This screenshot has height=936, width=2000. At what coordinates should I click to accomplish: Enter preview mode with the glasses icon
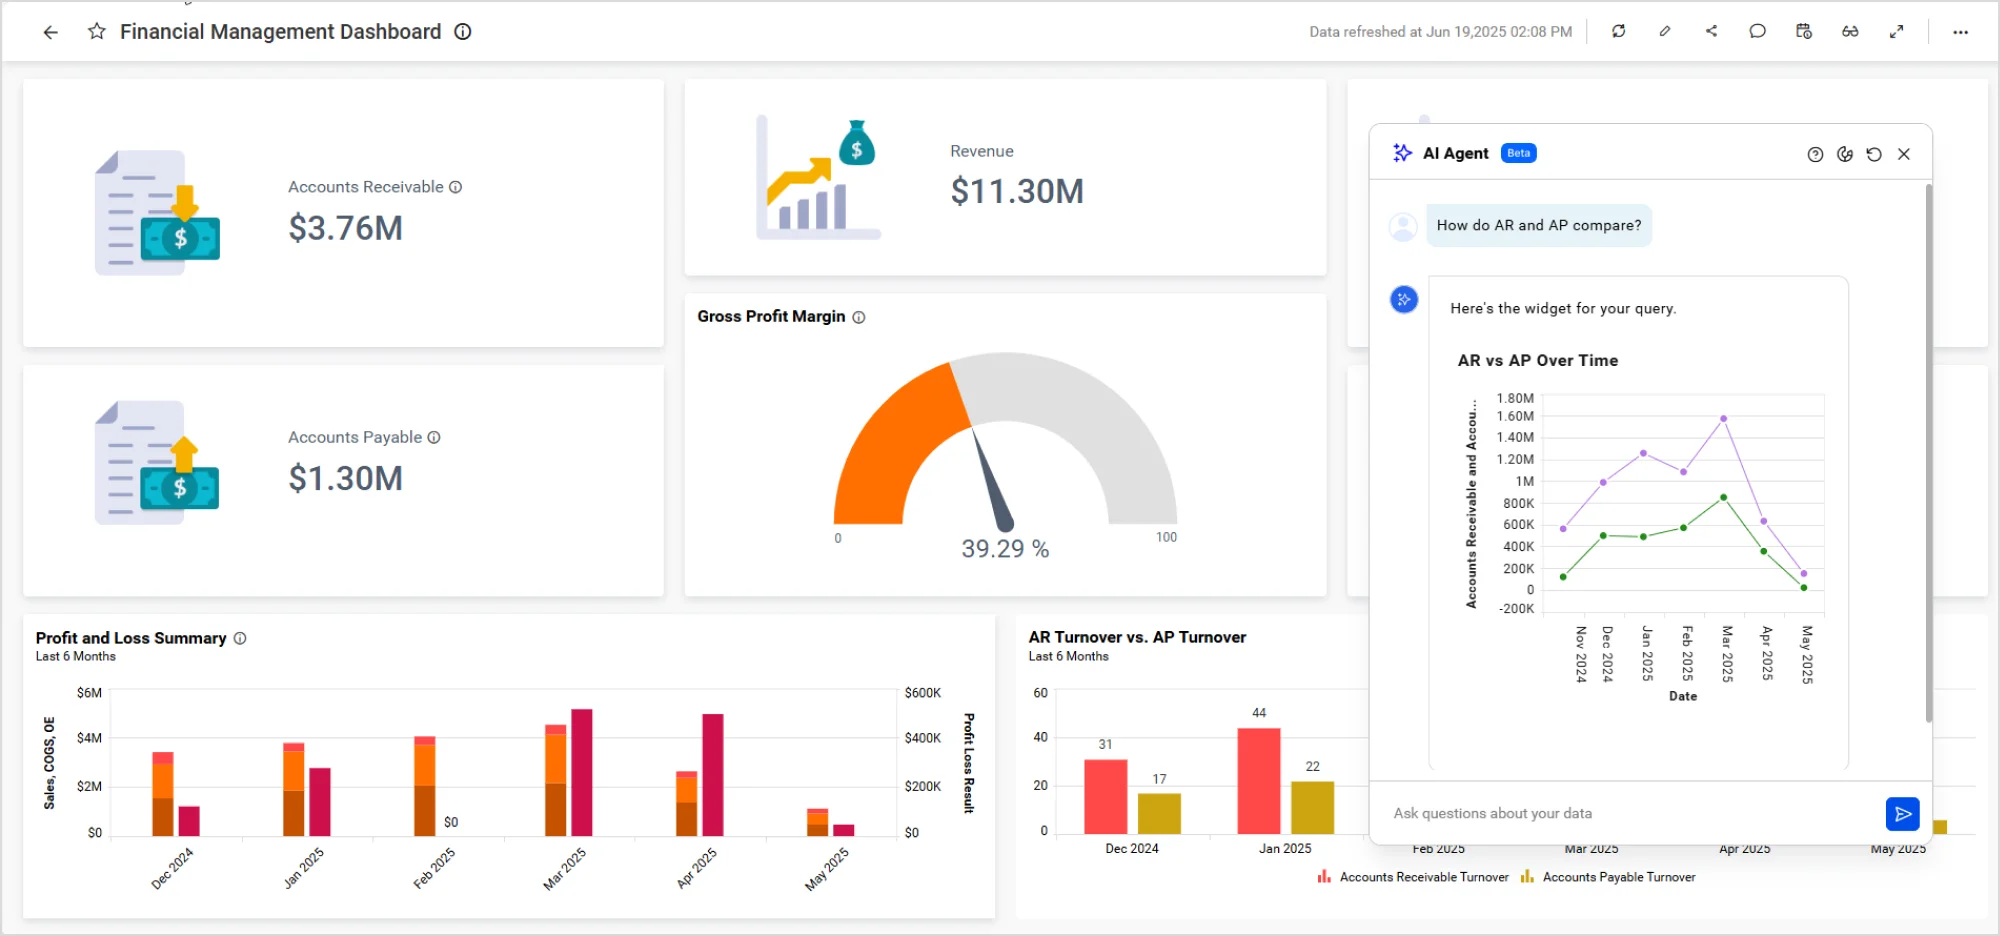click(x=1850, y=31)
